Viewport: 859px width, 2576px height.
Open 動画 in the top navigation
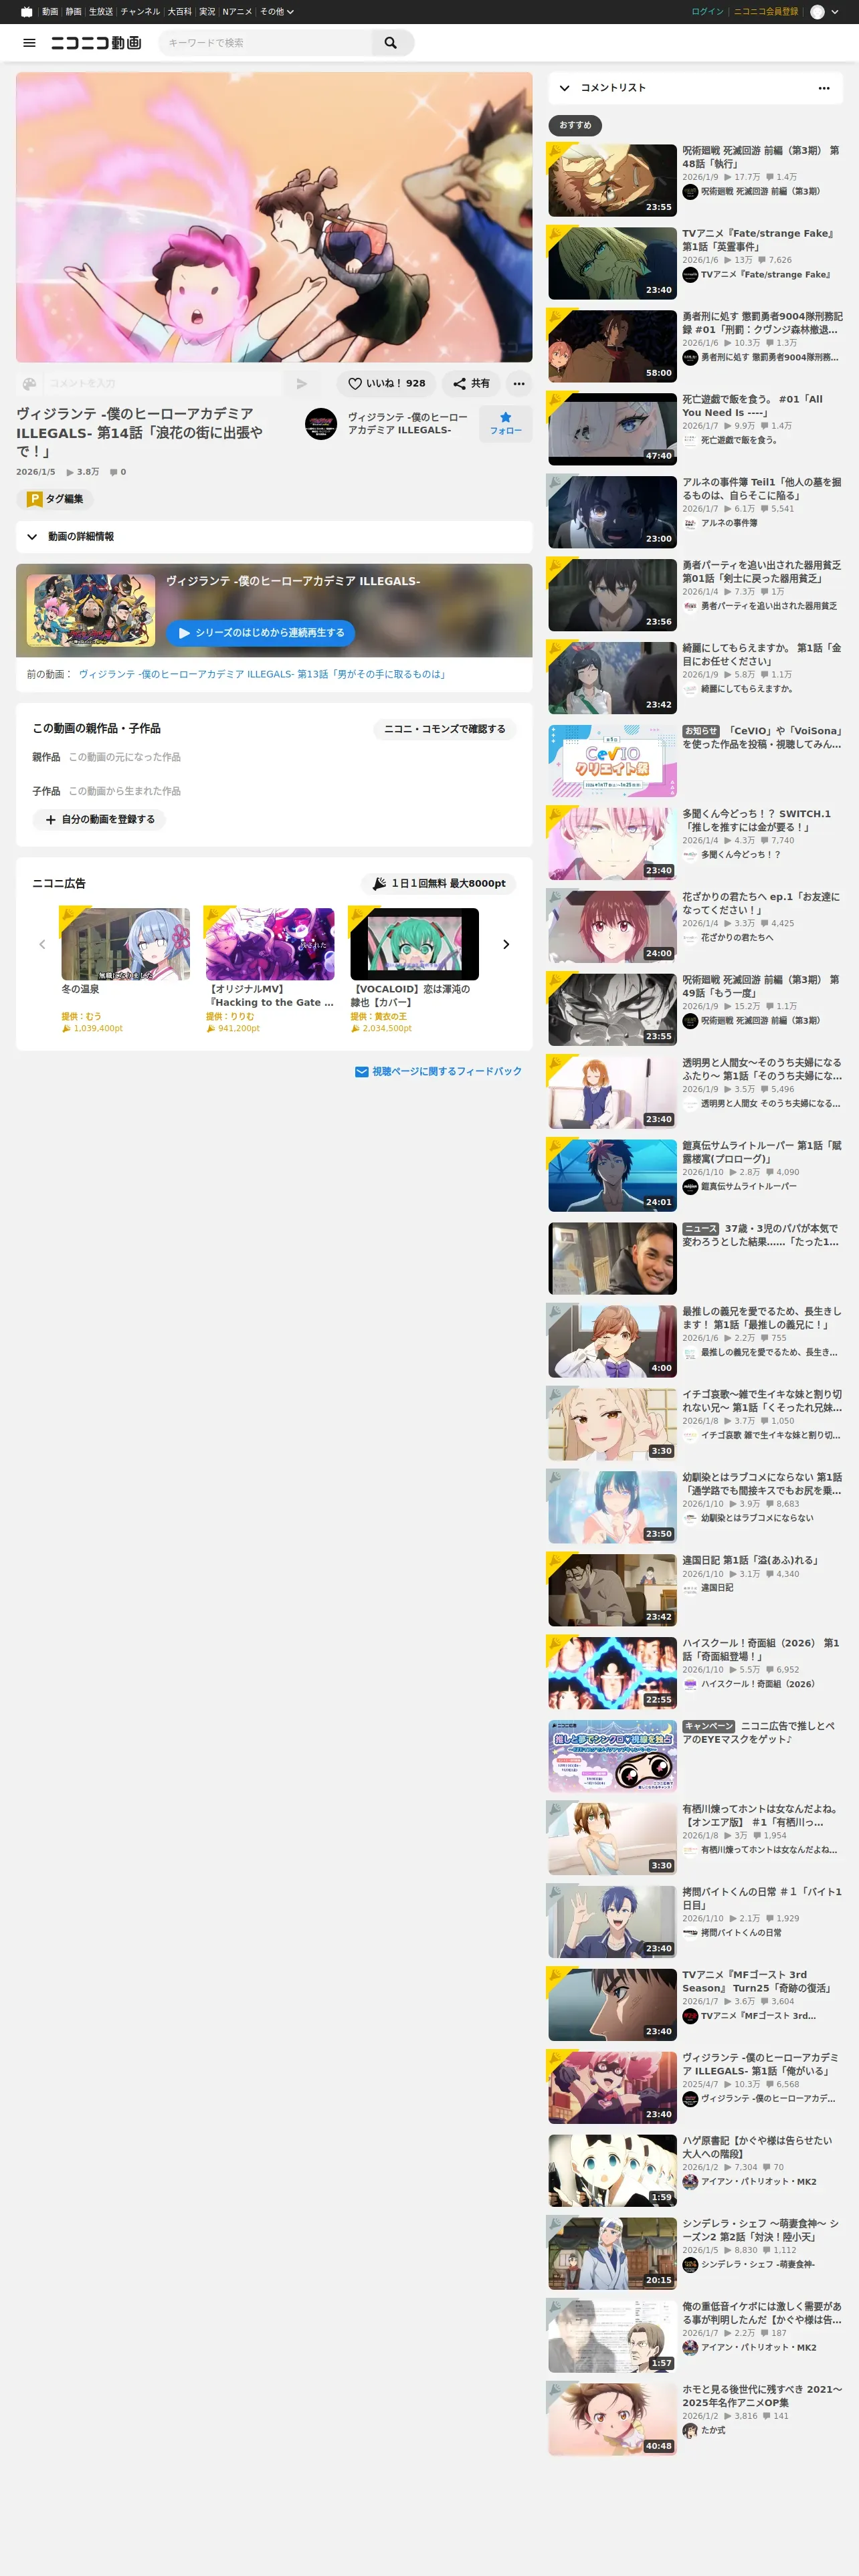tap(50, 12)
